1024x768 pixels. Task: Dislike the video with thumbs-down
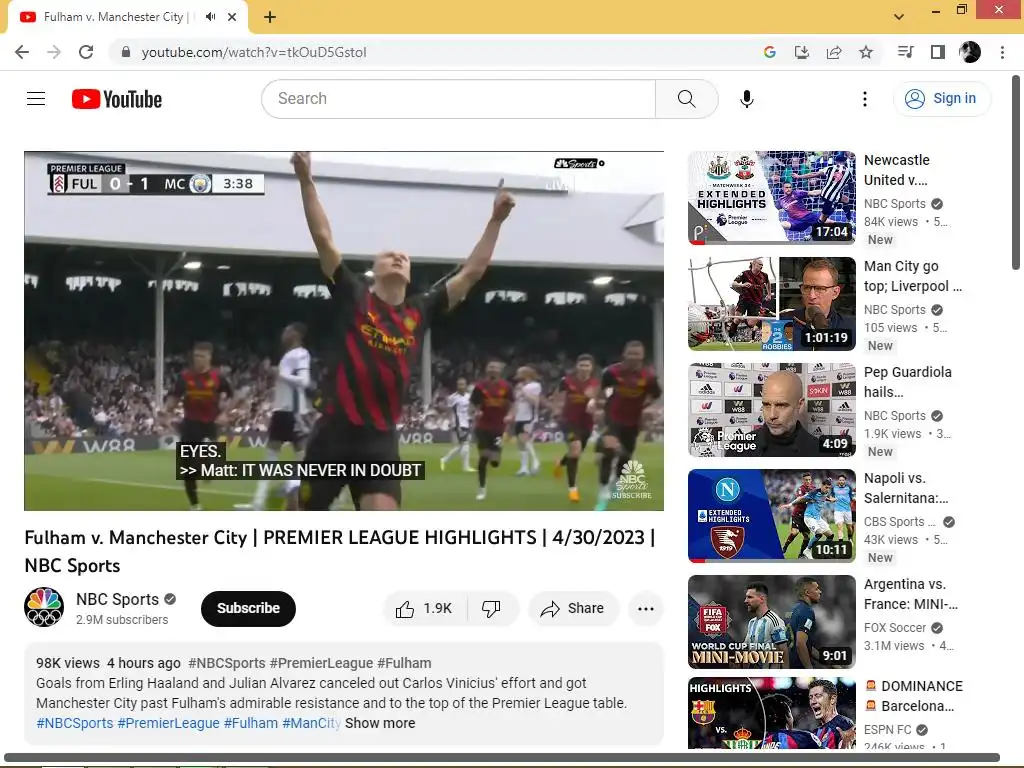click(x=492, y=609)
